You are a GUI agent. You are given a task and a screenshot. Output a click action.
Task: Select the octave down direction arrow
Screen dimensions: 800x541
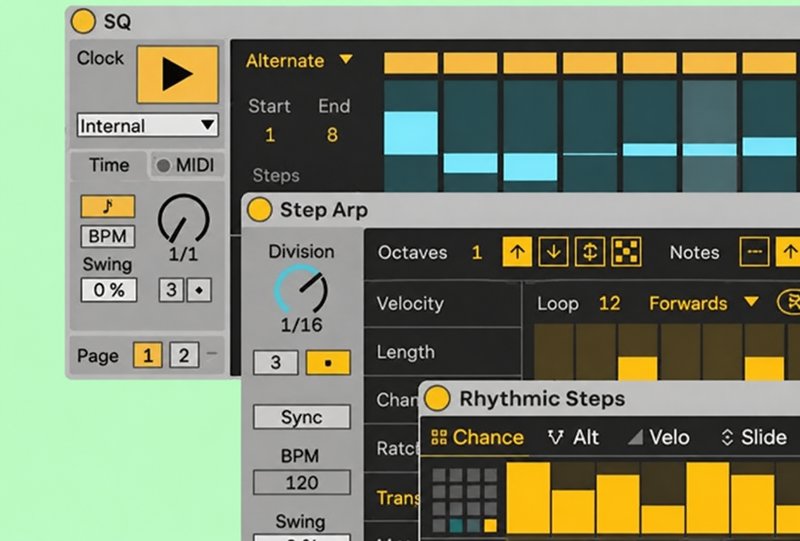coord(554,252)
